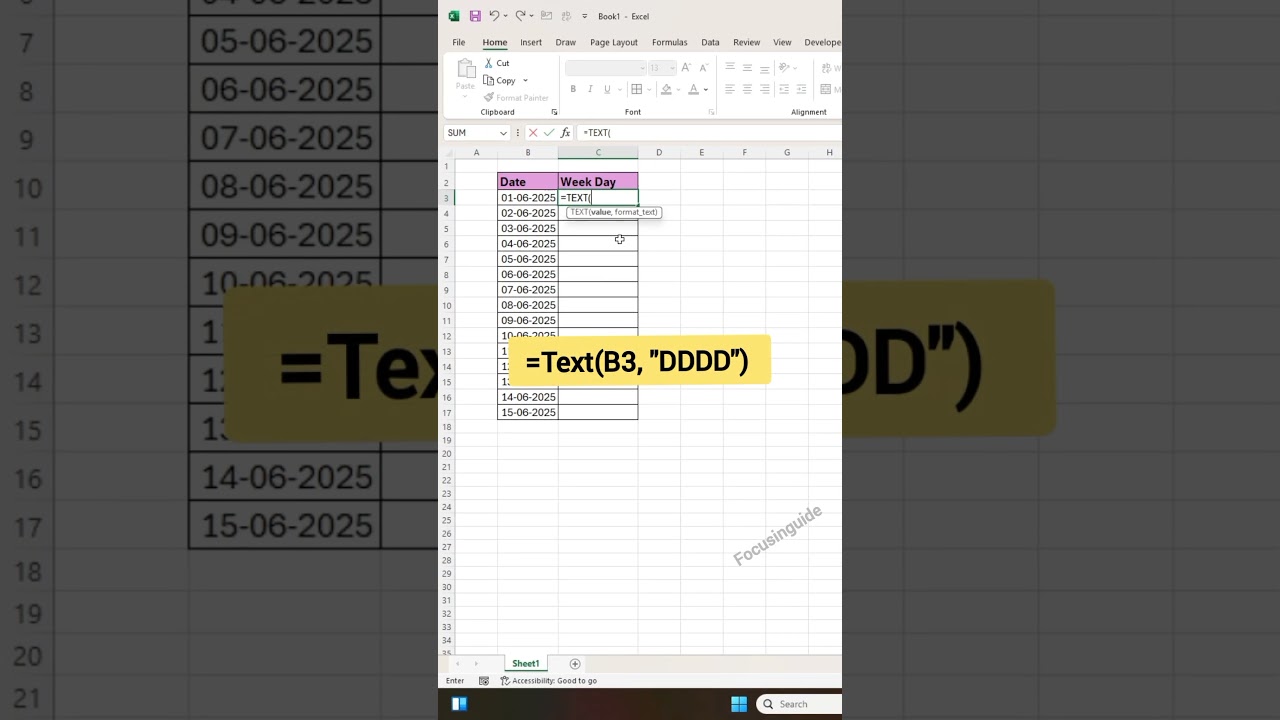Expand the Fill Color dropdown arrow

coord(678,89)
